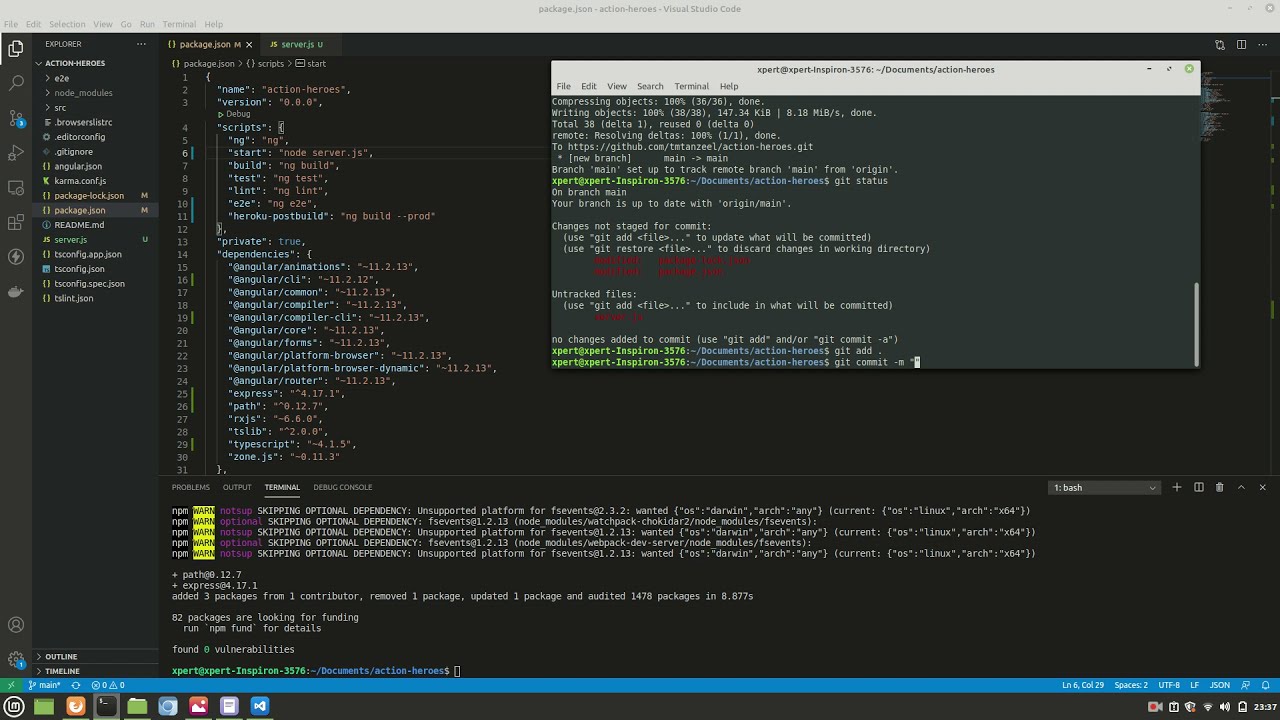The image size is (1280, 720).
Task: Open tsconfig.spec.json in the explorer
Action: [89, 284]
